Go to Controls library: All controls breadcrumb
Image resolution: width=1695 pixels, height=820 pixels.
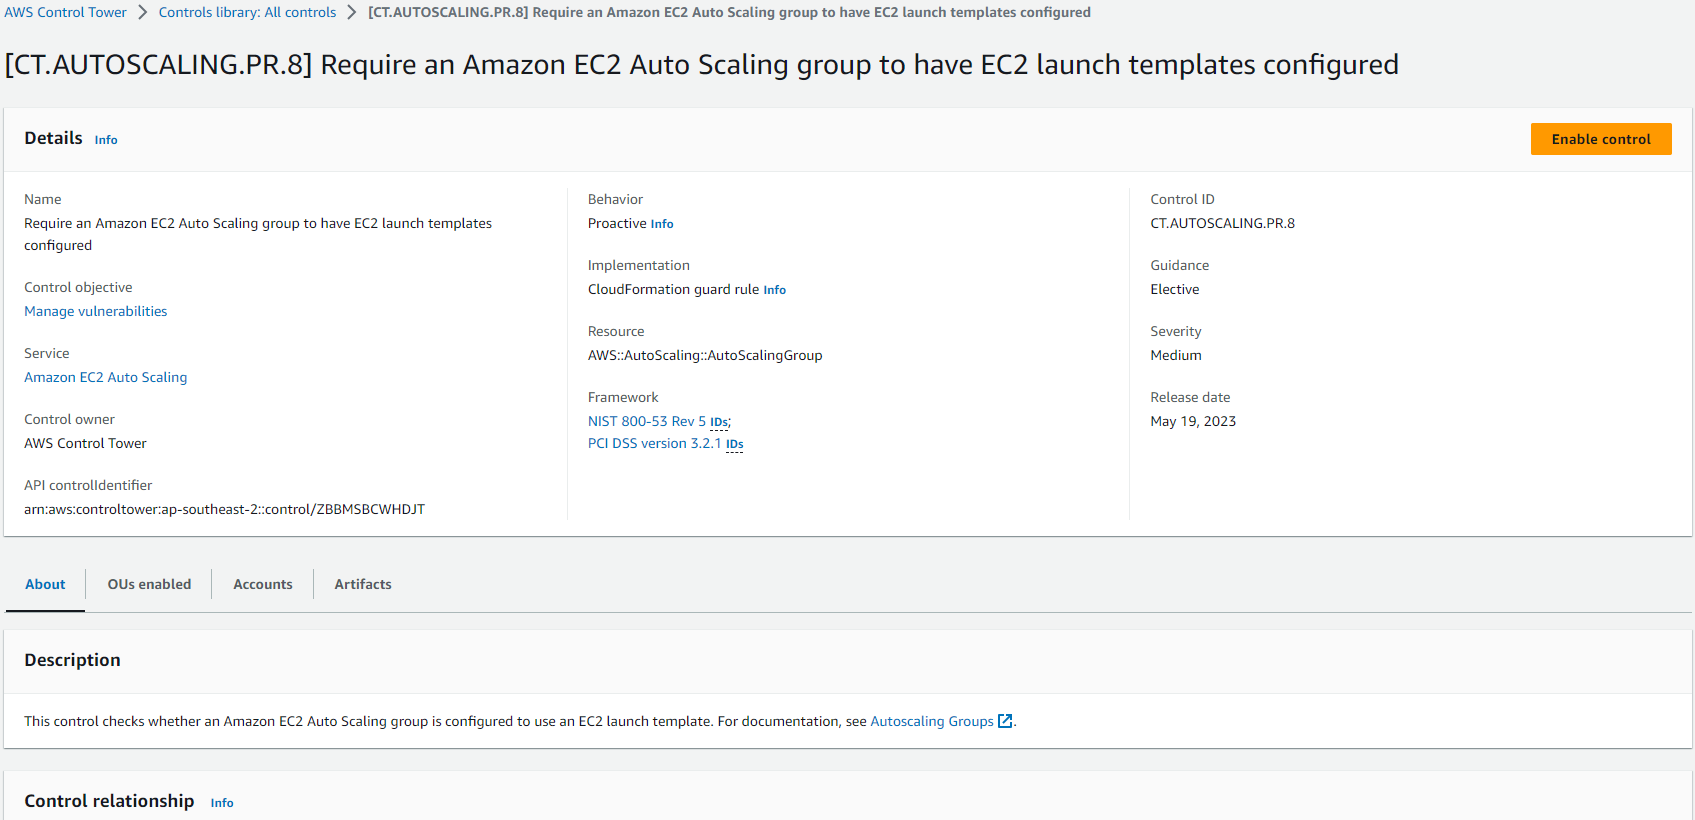point(247,12)
